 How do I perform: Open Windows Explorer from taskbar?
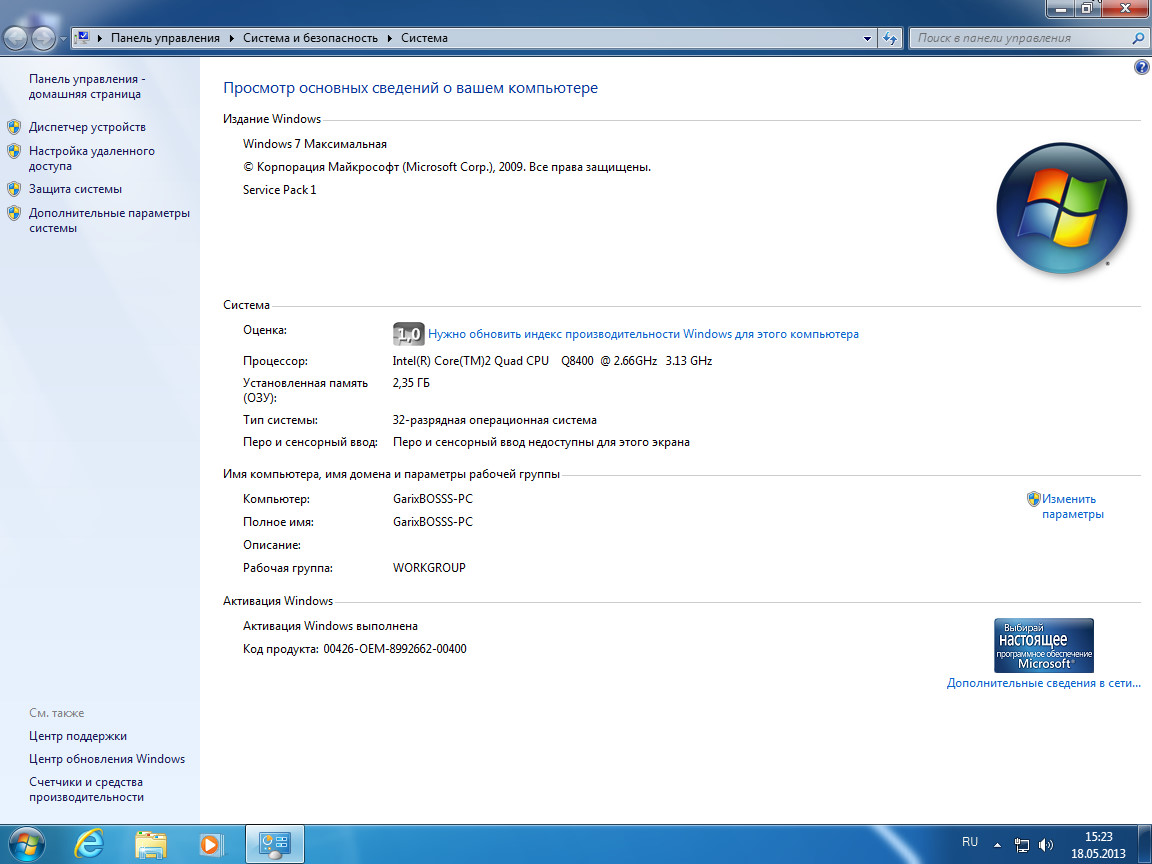[x=151, y=845]
